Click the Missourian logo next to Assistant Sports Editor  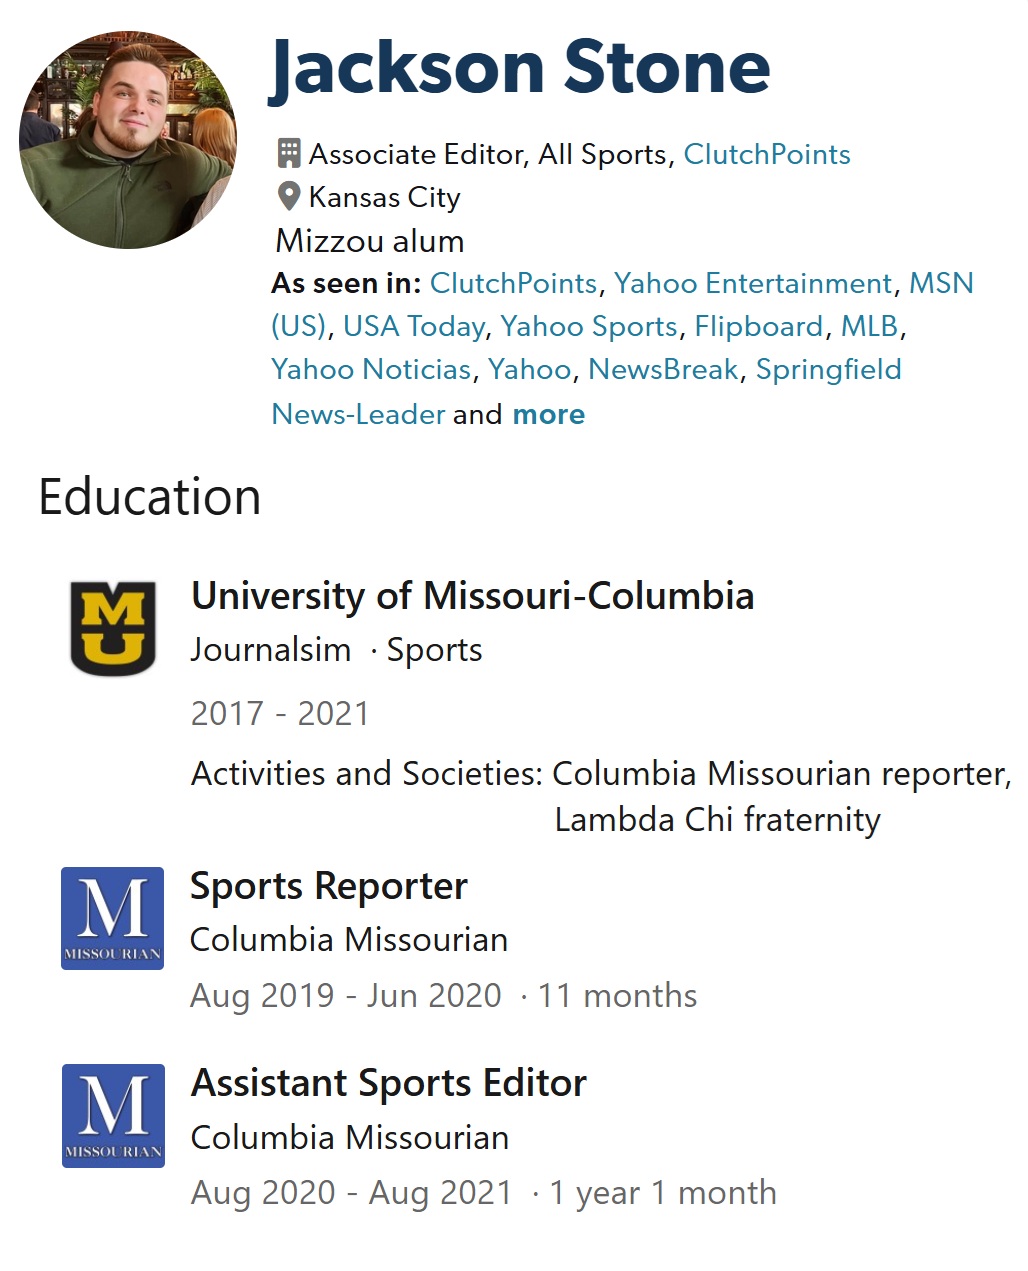[113, 1116]
